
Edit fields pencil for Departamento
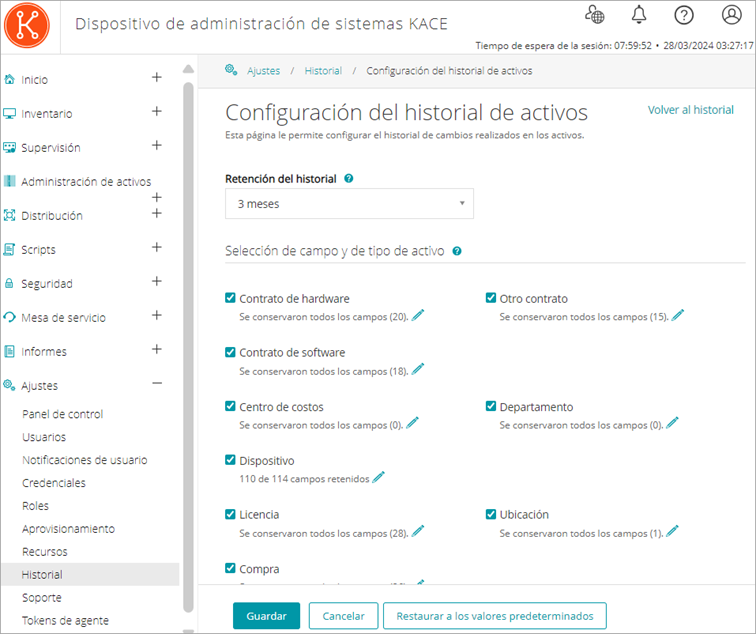click(673, 423)
